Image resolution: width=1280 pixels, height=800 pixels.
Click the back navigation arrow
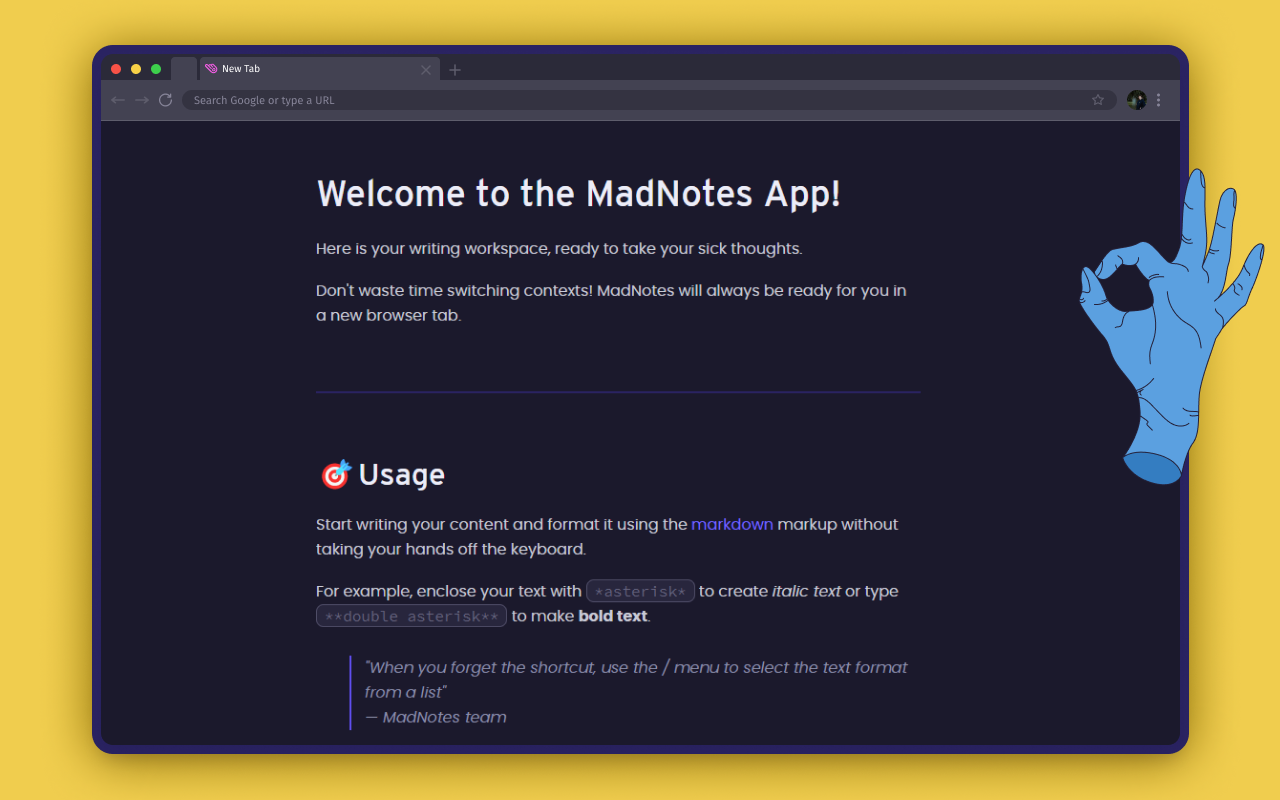point(117,100)
